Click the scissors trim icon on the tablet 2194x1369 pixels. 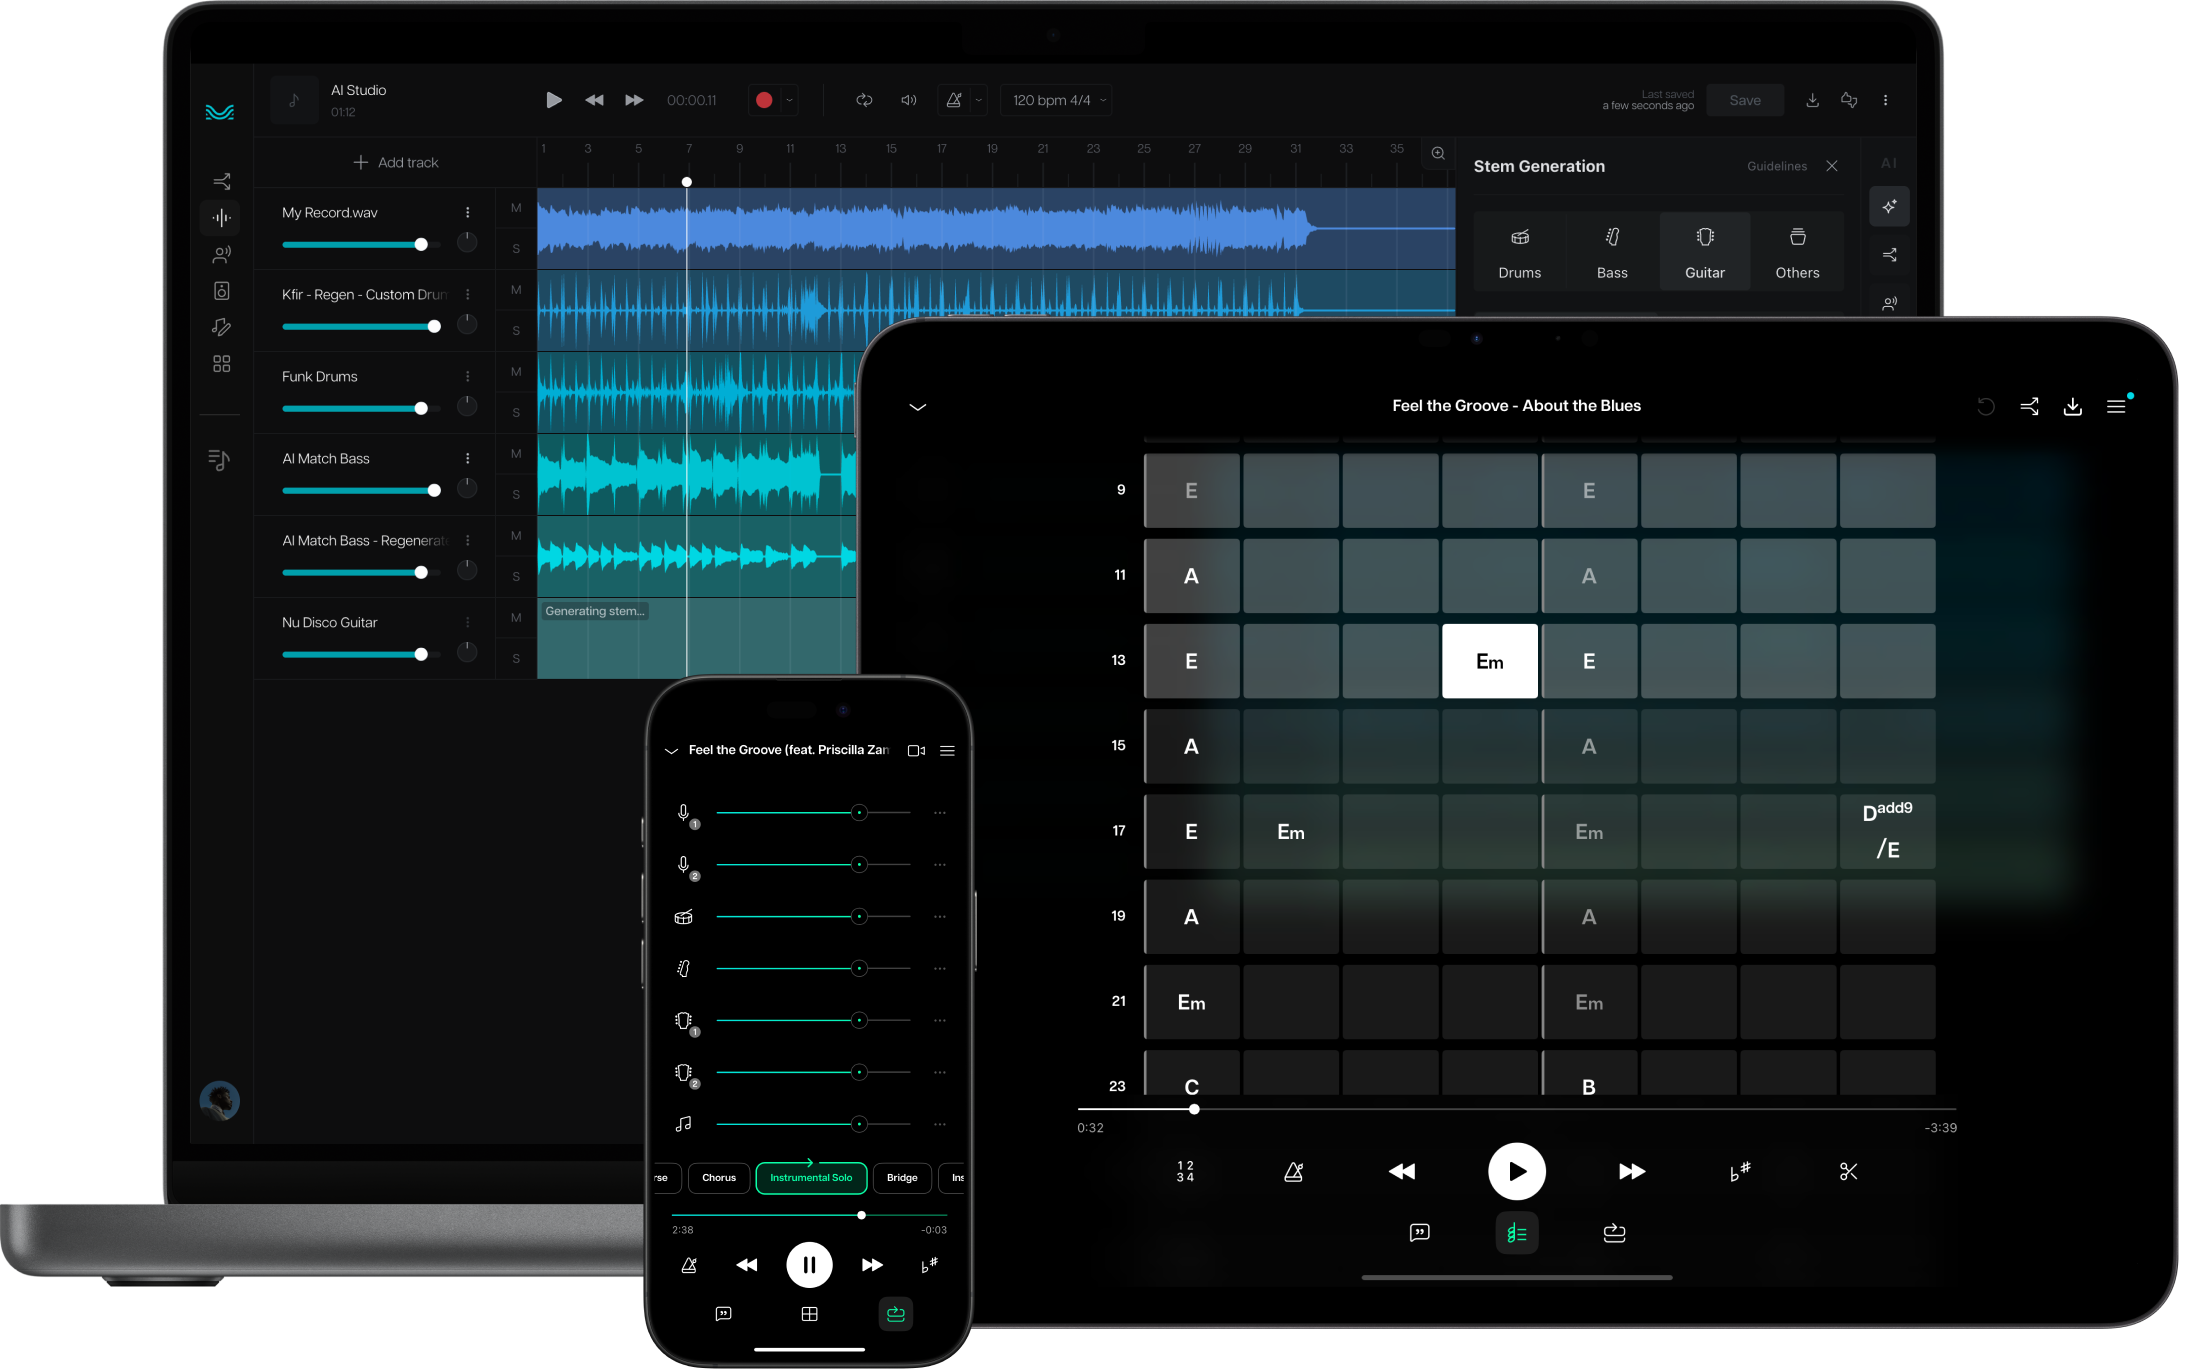(x=1848, y=1171)
